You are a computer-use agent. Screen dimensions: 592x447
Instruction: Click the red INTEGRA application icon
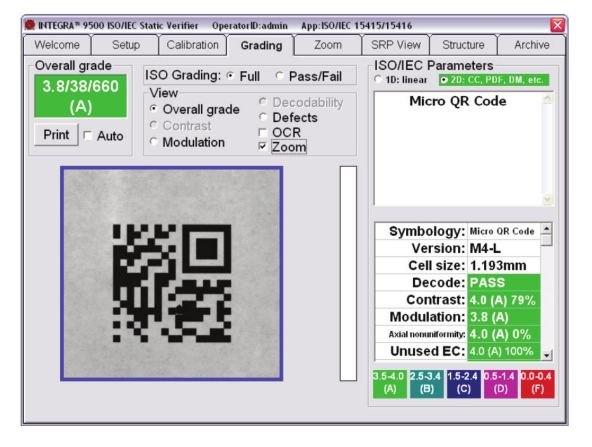coord(30,25)
